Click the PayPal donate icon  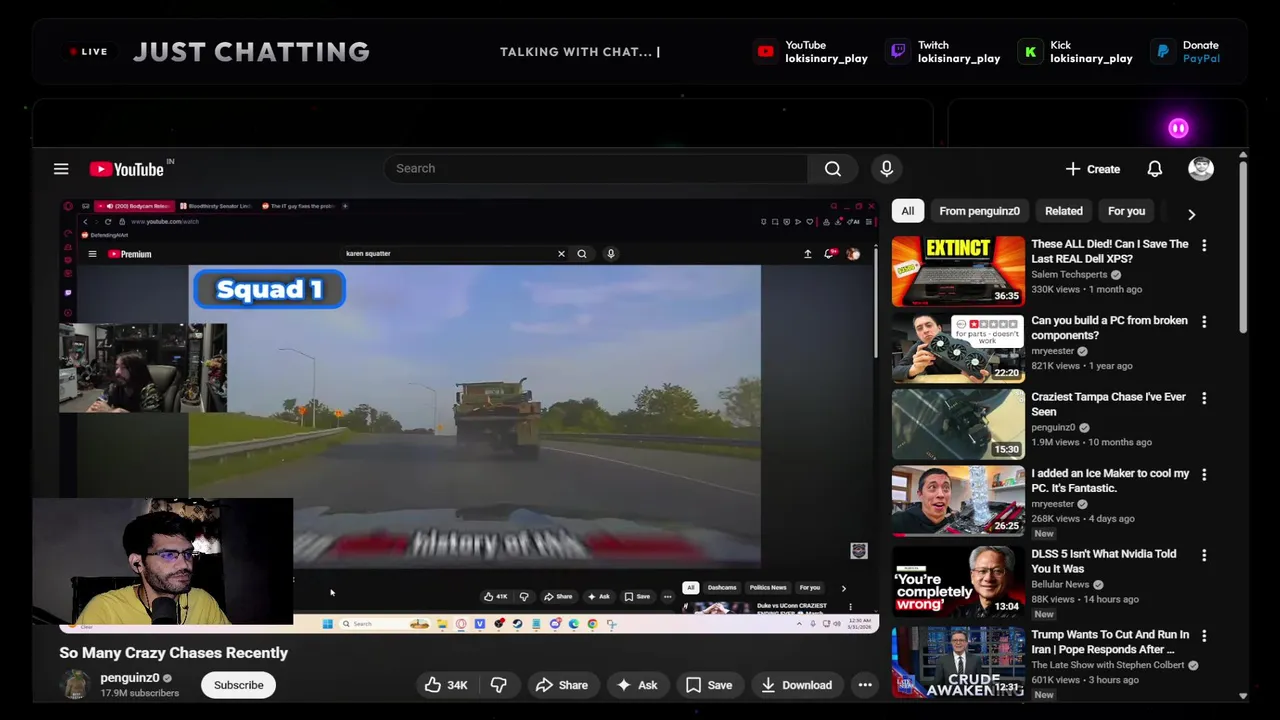(1163, 52)
